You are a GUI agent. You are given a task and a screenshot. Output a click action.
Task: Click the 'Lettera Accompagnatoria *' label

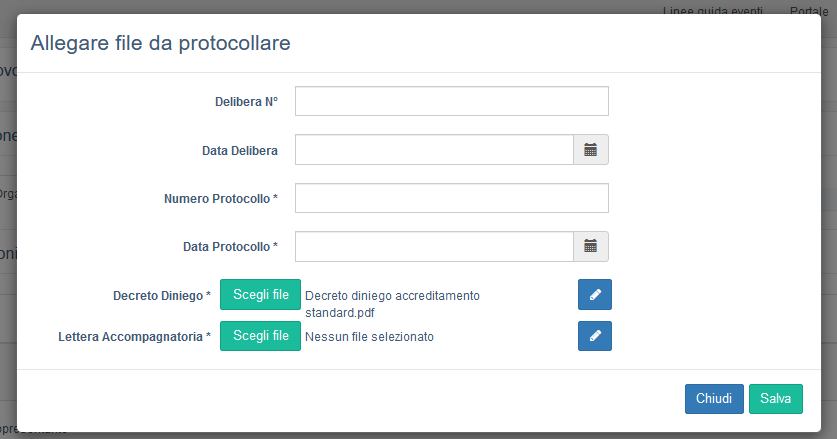click(x=135, y=337)
